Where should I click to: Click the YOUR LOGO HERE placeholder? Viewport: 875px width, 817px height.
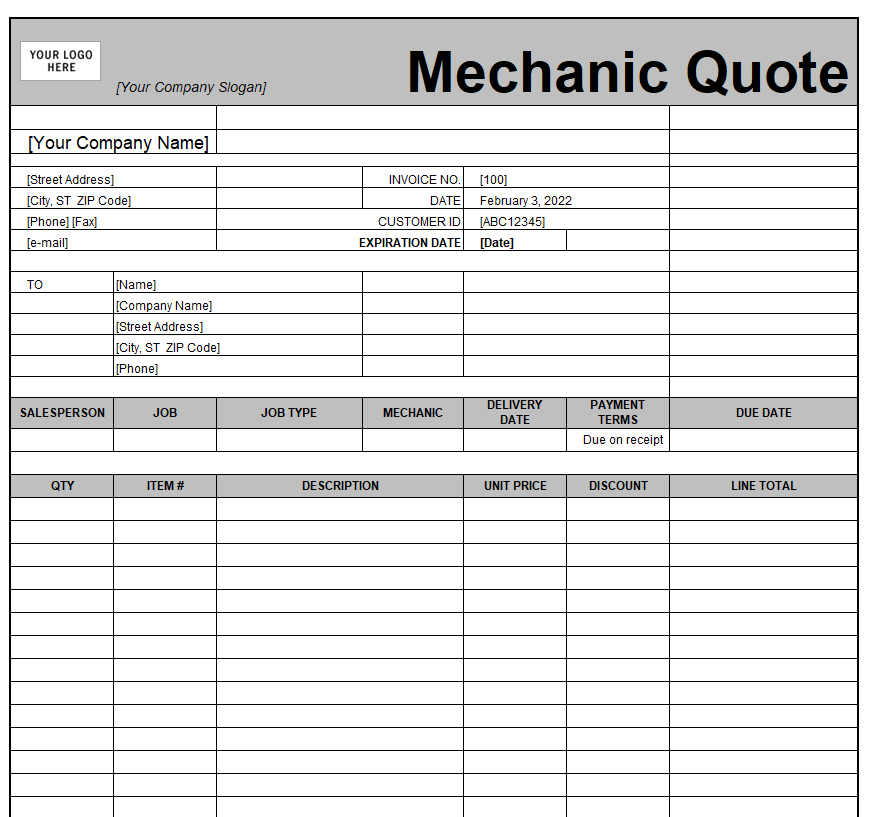click(x=60, y=61)
